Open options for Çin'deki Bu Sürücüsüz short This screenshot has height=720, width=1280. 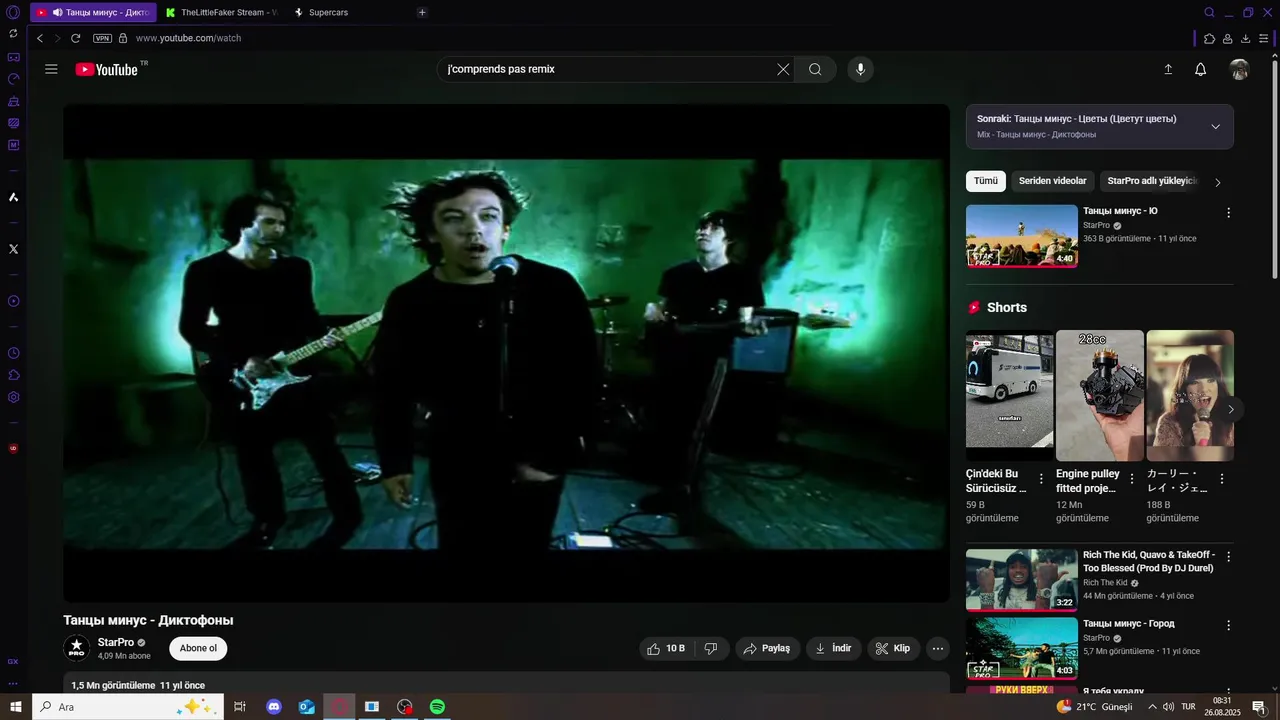1041,479
